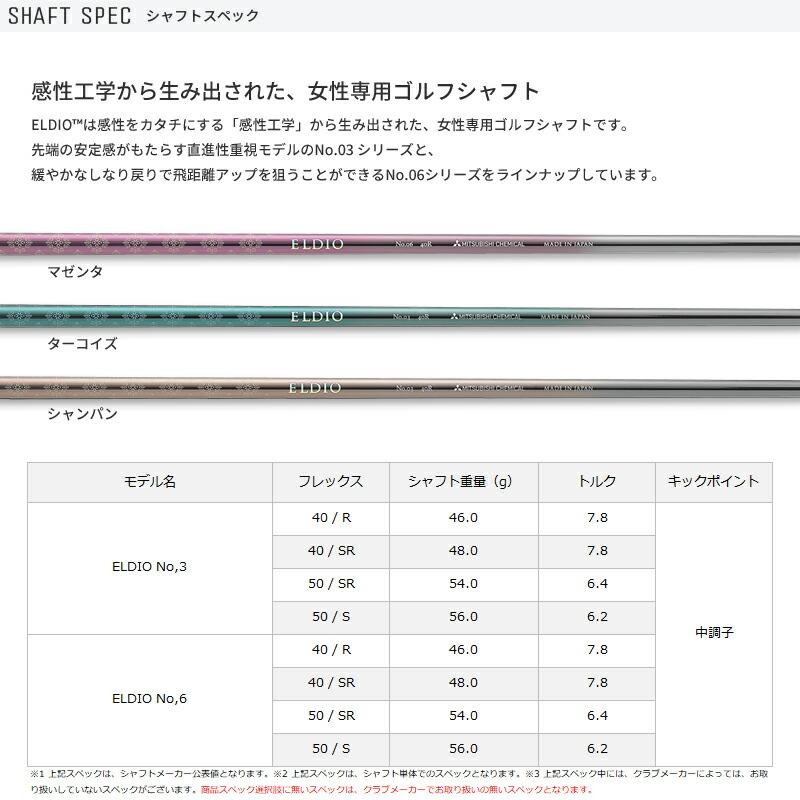This screenshot has height=800, width=800.
Task: Click the フレックス column header
Action: click(x=331, y=482)
